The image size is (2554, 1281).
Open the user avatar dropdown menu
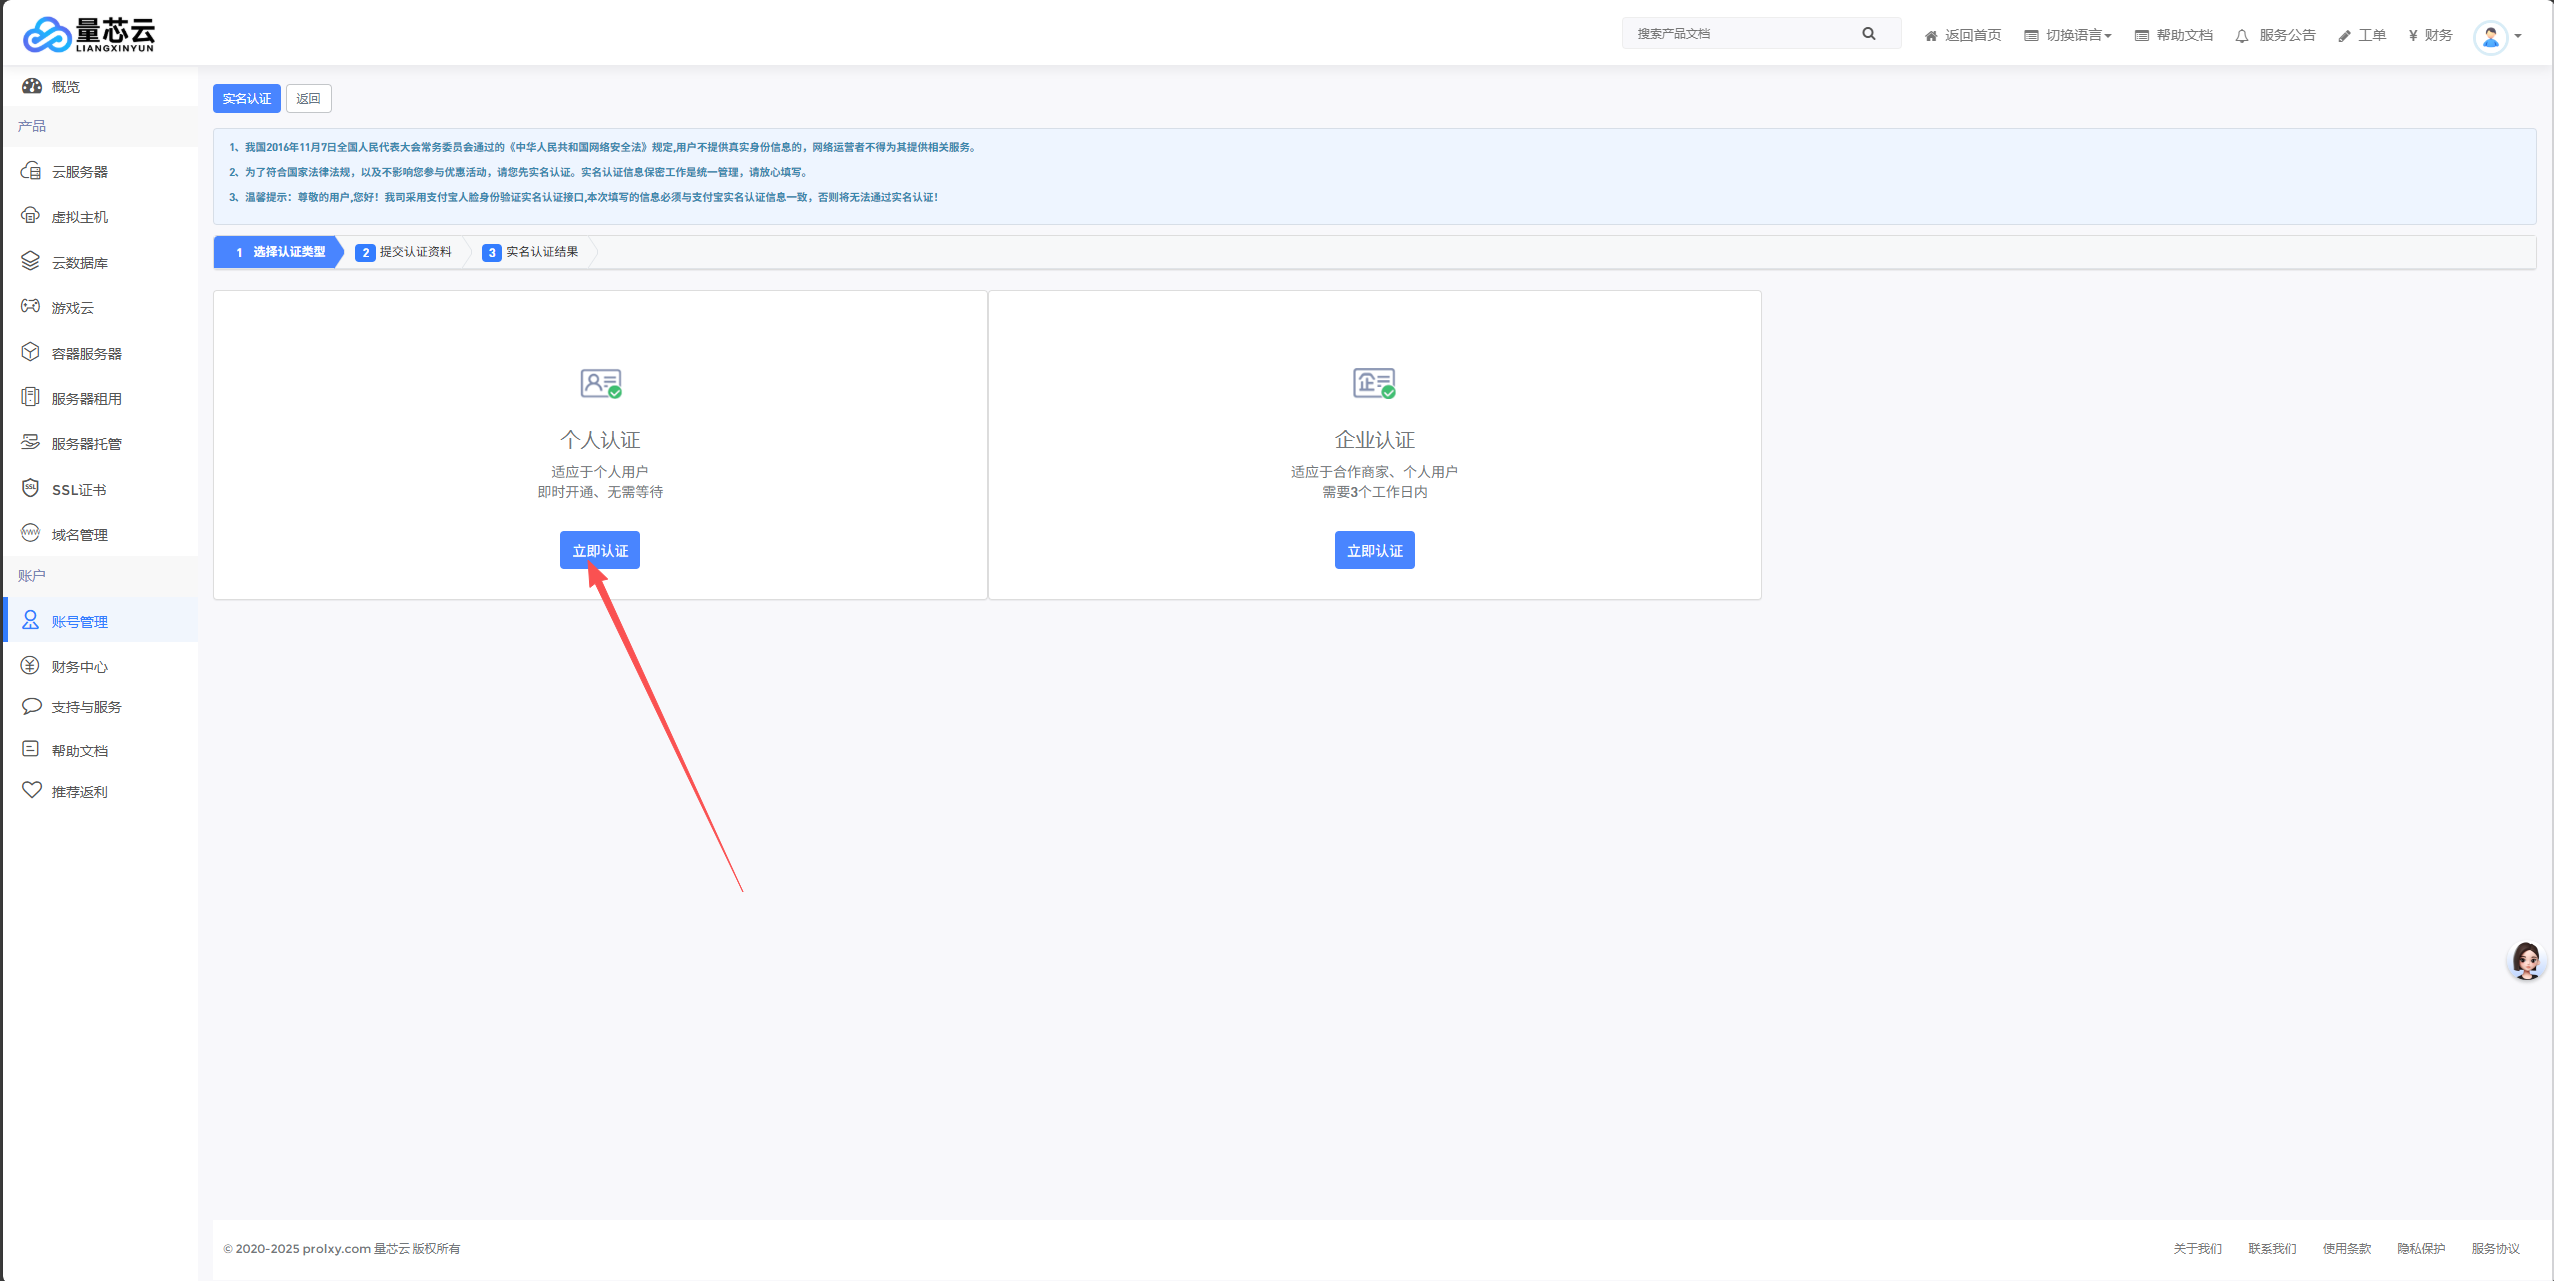(x=2497, y=37)
